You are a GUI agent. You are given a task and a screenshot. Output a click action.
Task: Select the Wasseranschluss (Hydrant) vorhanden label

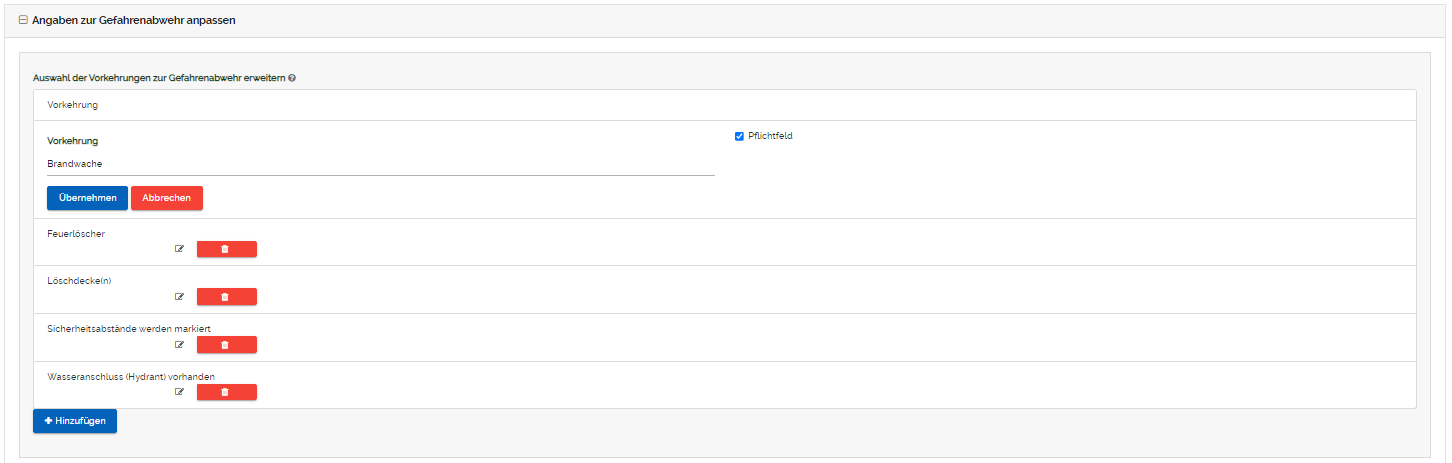131,376
